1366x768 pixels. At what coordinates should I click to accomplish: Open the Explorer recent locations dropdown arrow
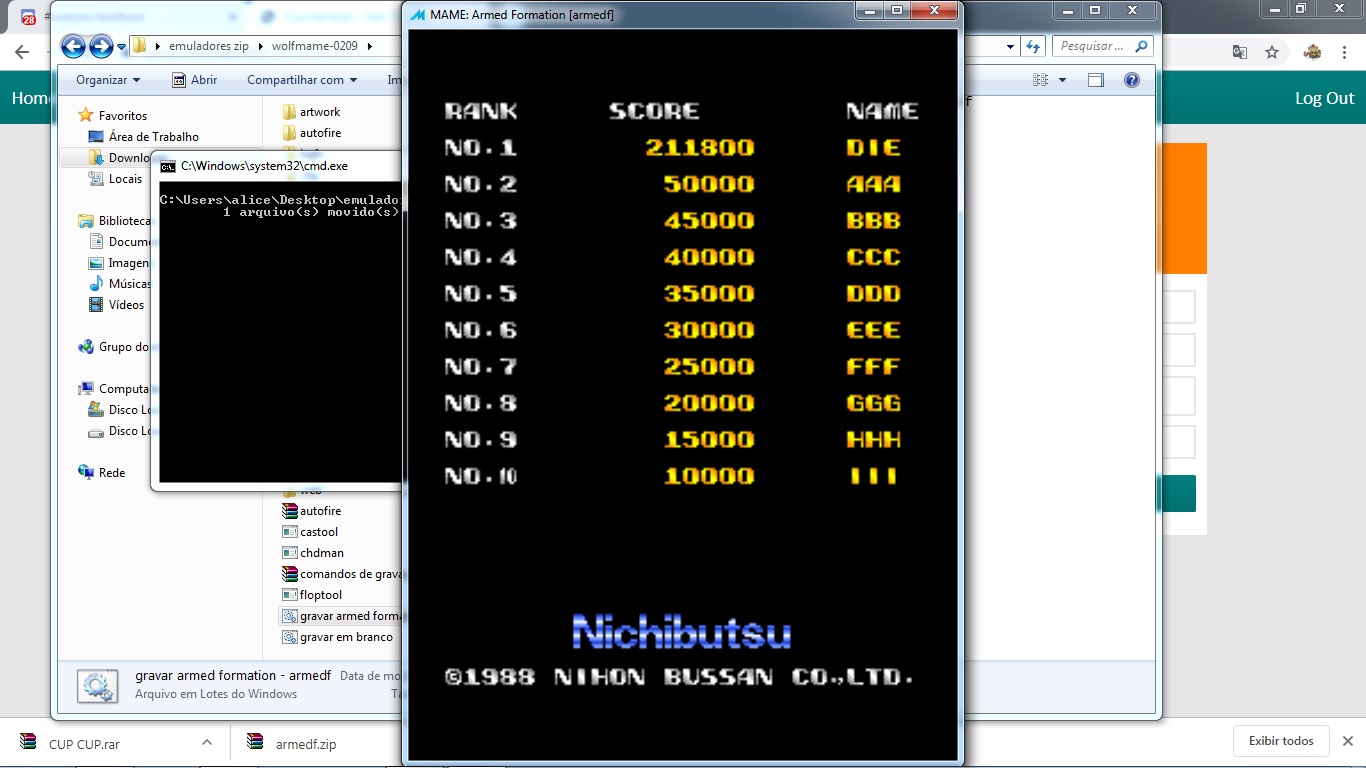tap(121, 47)
